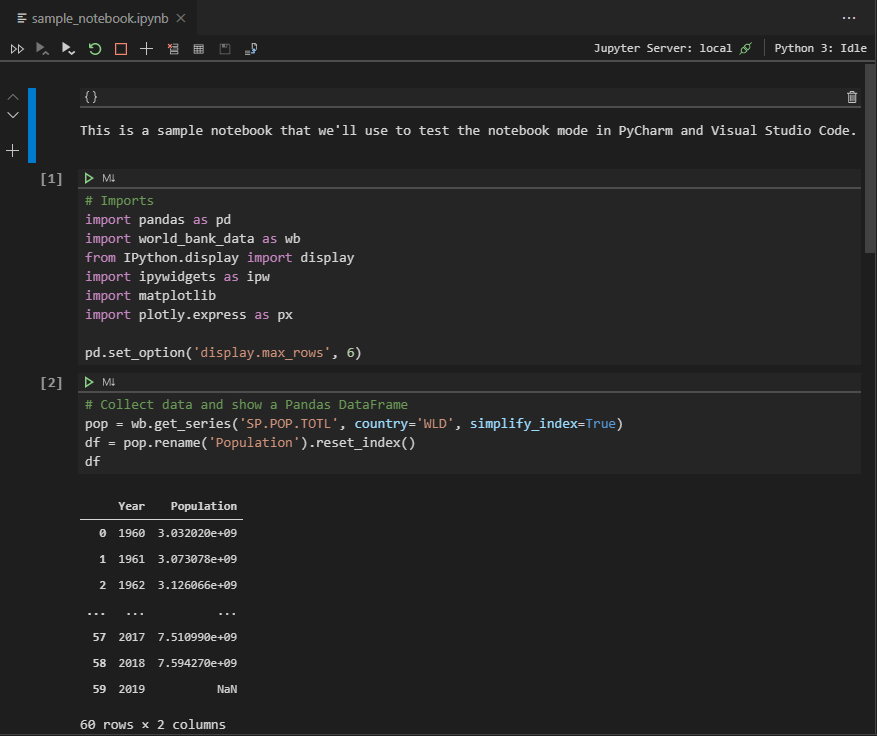Image resolution: width=877 pixels, height=736 pixels.
Task: Delete the markdown cell with trash icon
Action: (852, 97)
